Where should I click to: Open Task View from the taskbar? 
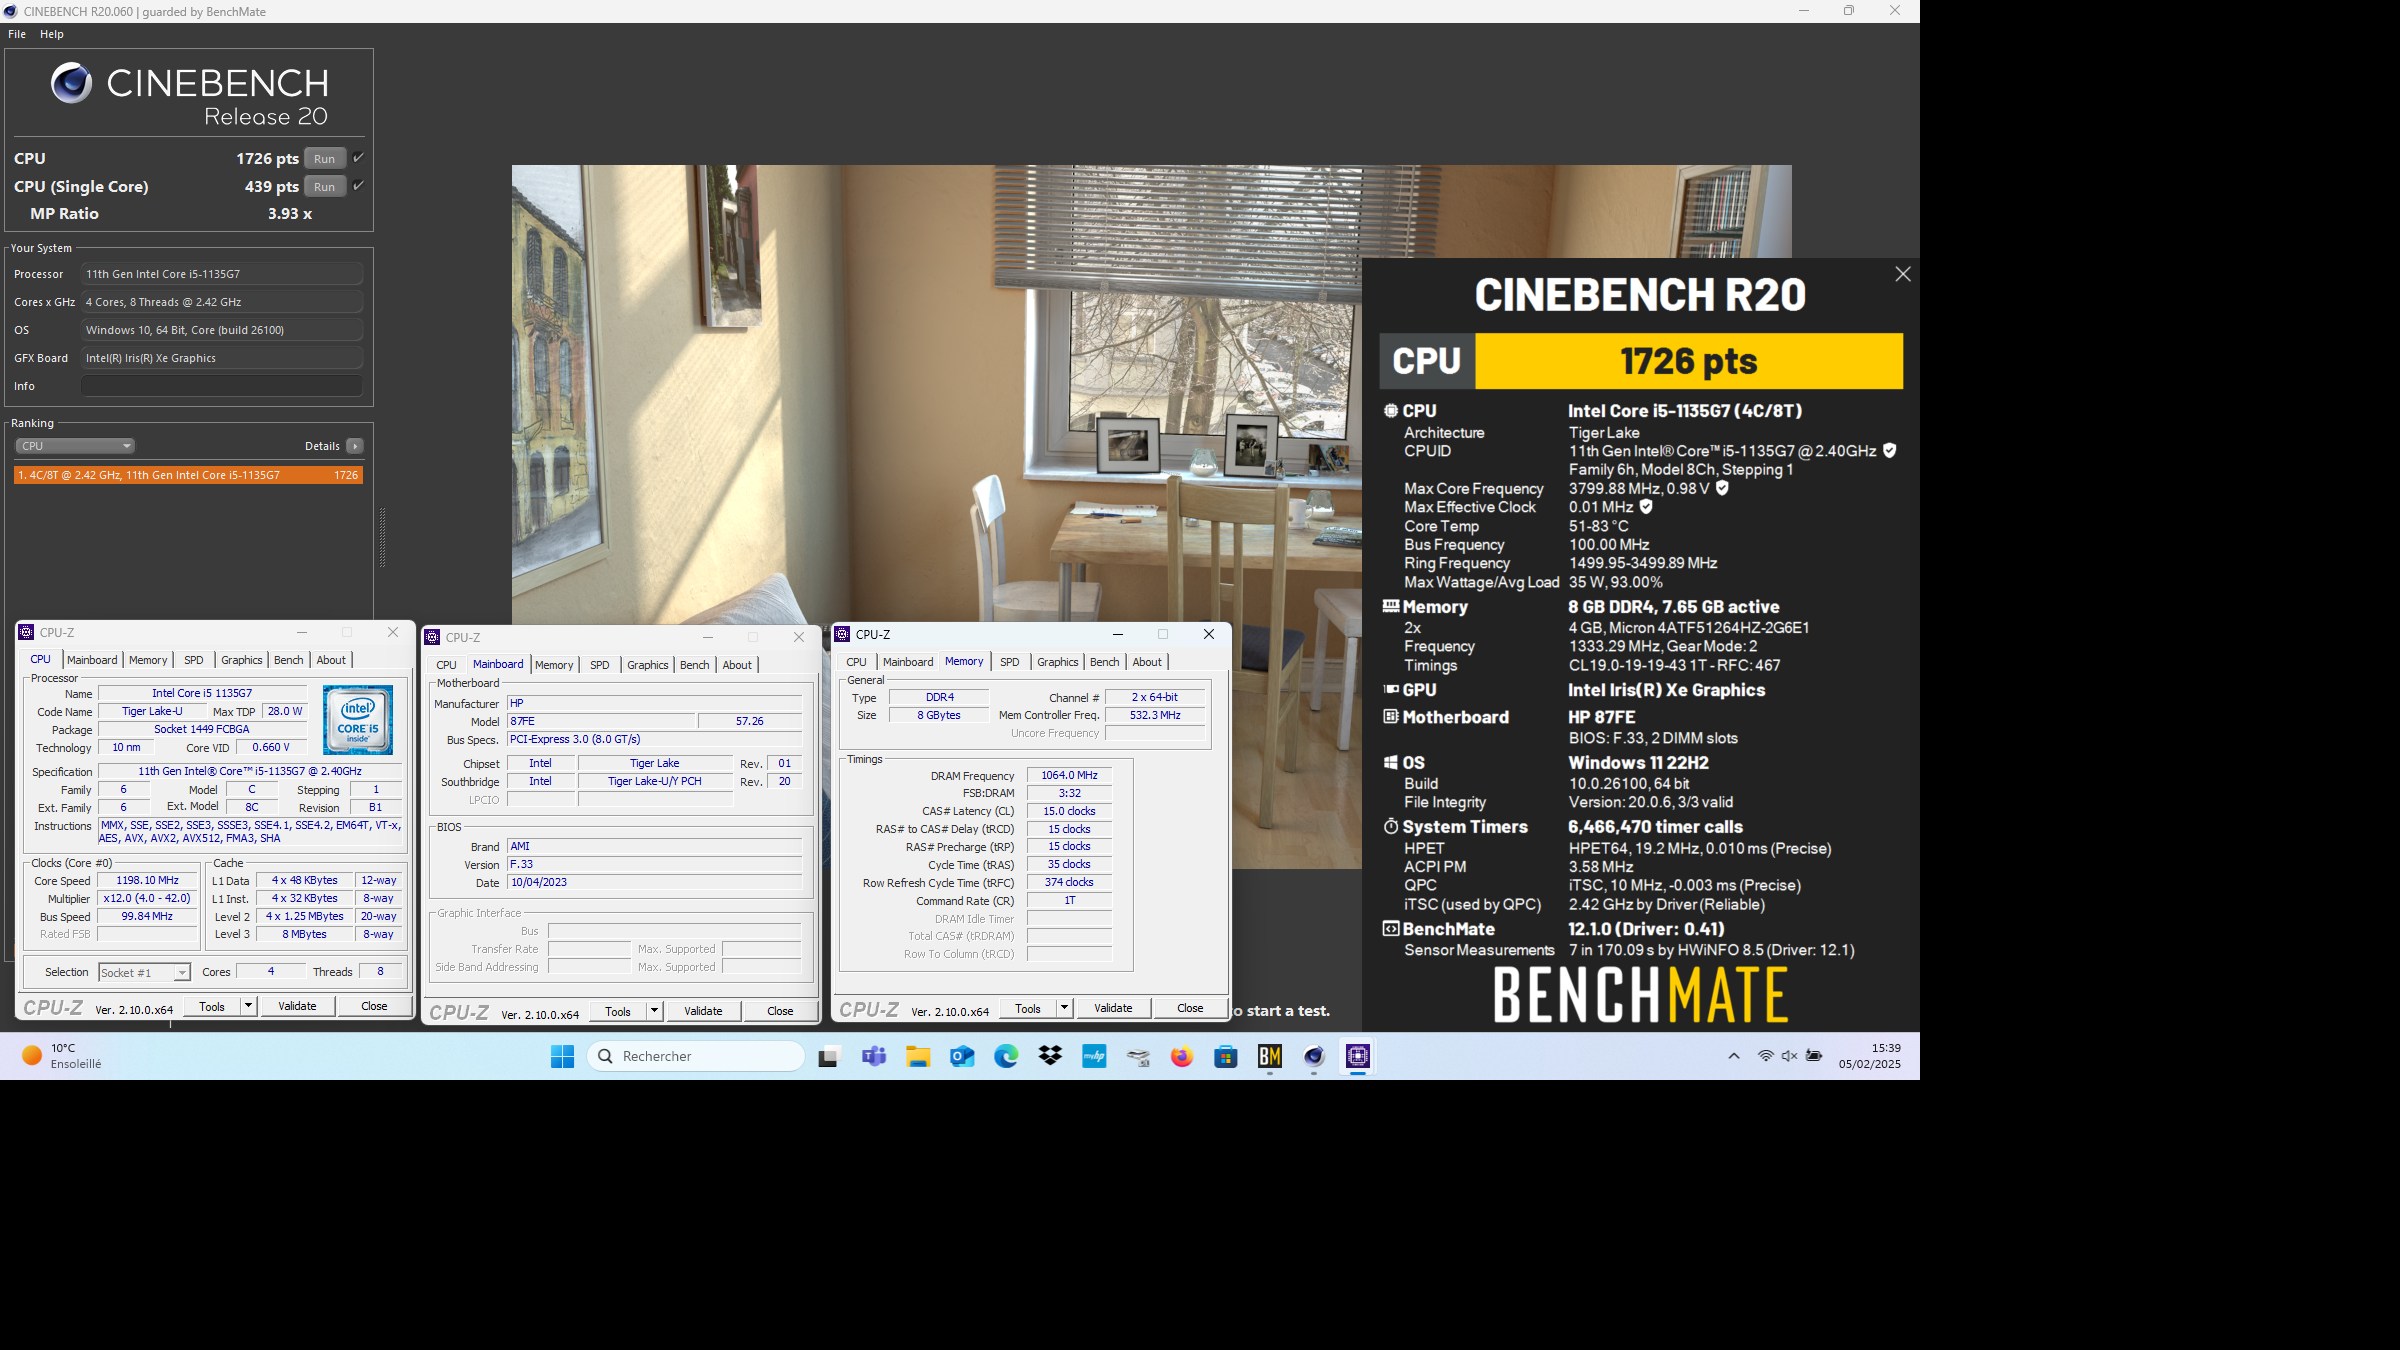[829, 1056]
